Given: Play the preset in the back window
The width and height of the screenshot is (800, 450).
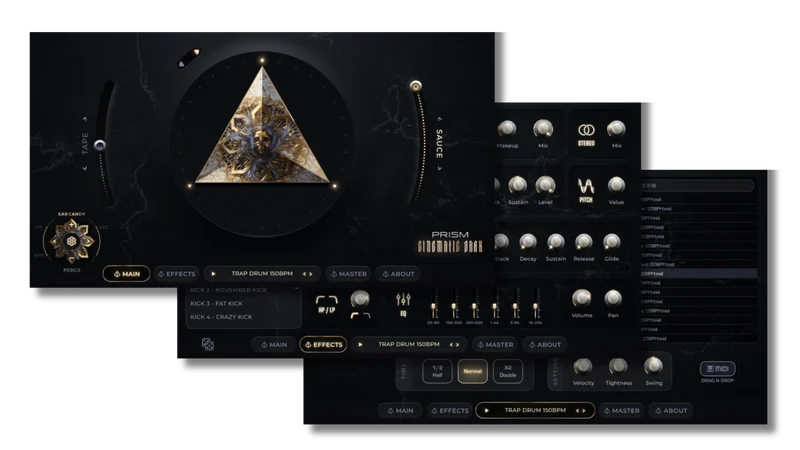Looking at the screenshot, I should 486,410.
